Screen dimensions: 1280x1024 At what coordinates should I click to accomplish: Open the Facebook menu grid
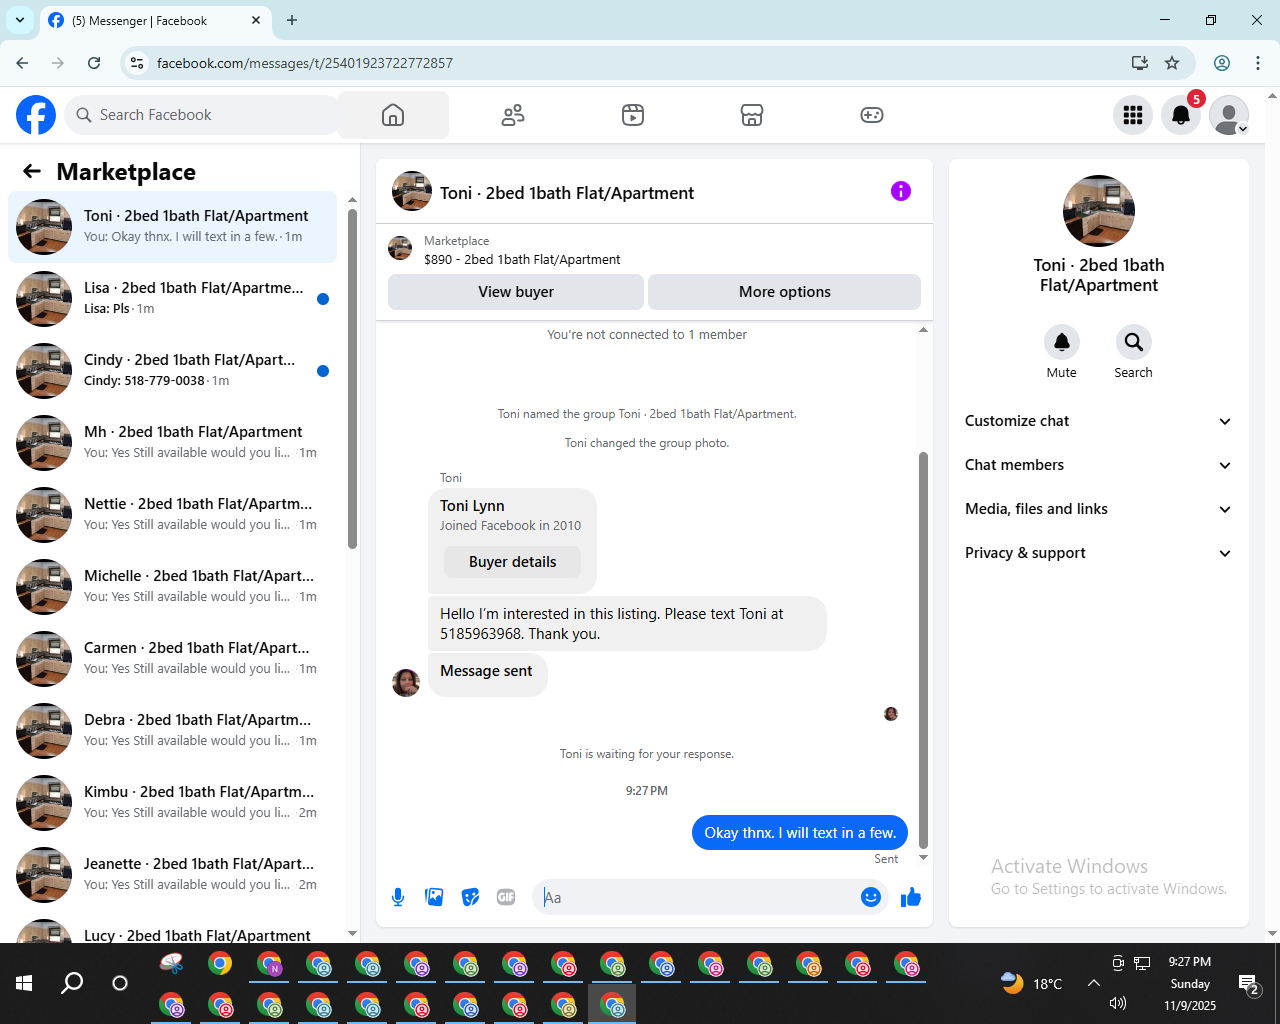pos(1133,115)
